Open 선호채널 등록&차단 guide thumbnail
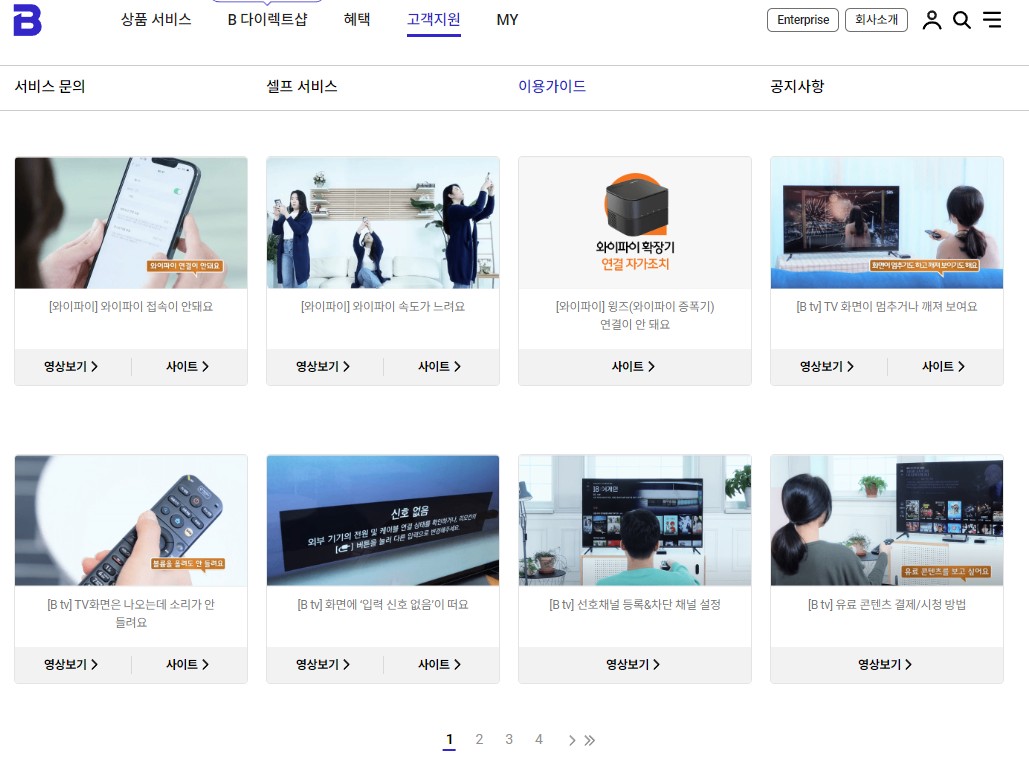Image resolution: width=1029 pixels, height=765 pixels. tap(635, 520)
